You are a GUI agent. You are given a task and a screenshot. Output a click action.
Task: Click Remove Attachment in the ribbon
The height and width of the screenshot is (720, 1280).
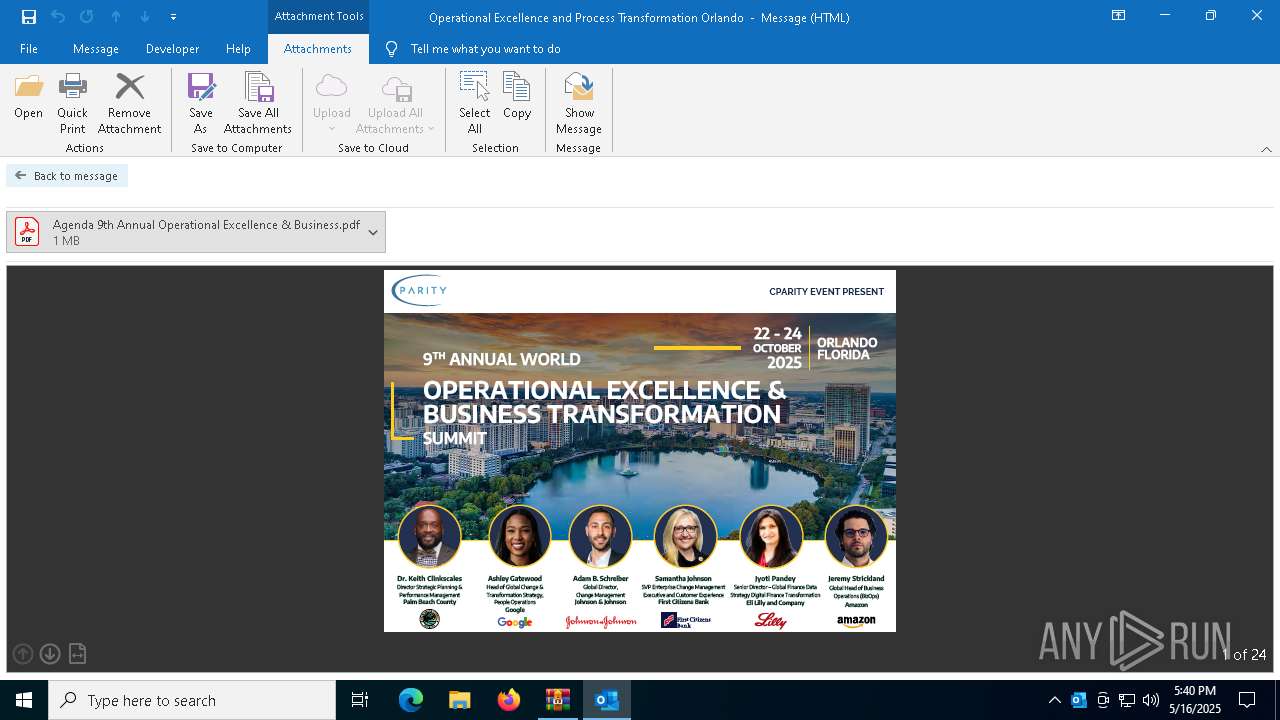[x=129, y=103]
